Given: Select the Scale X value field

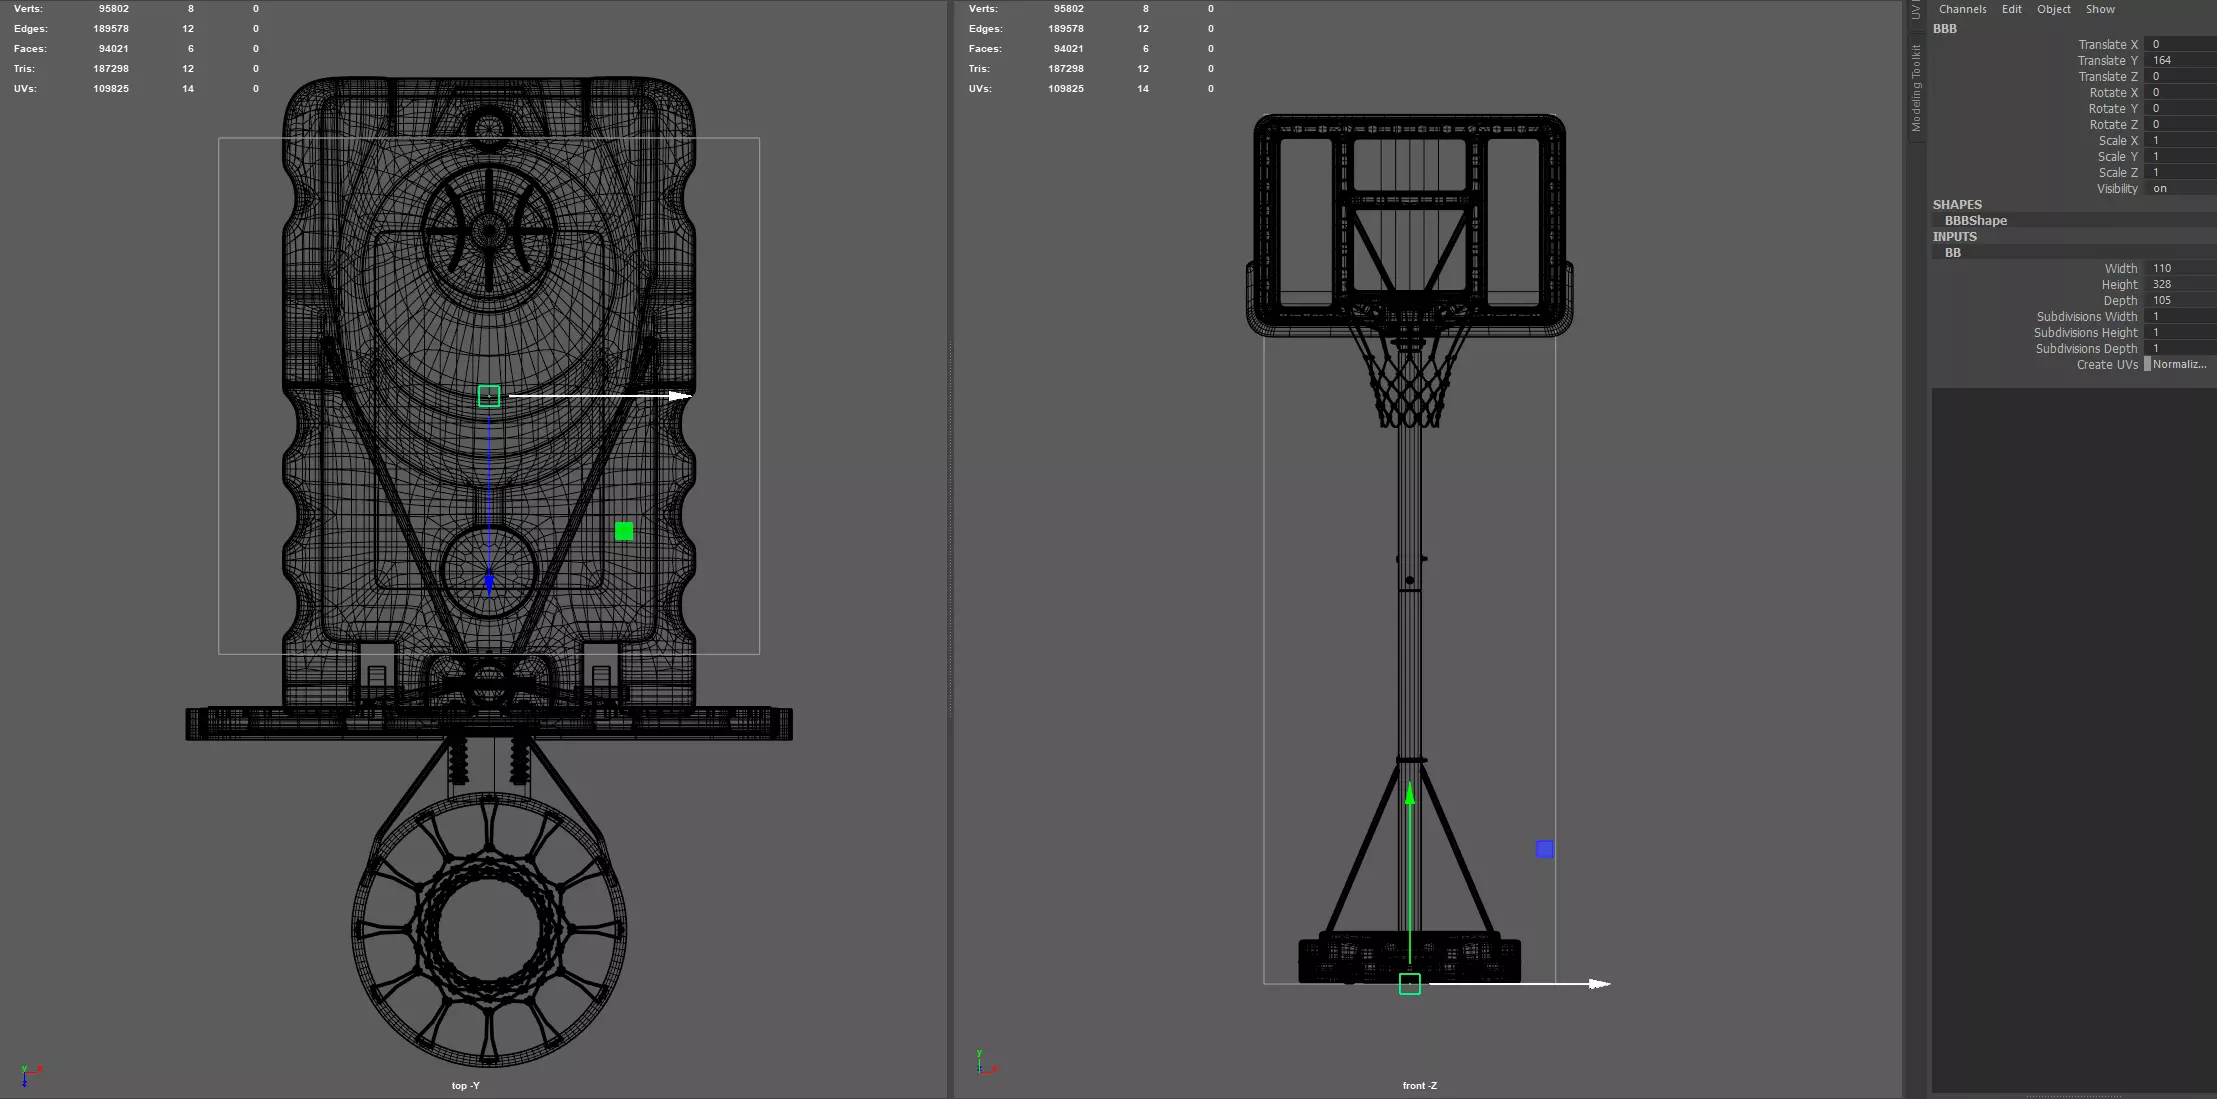Looking at the screenshot, I should tap(2180, 140).
